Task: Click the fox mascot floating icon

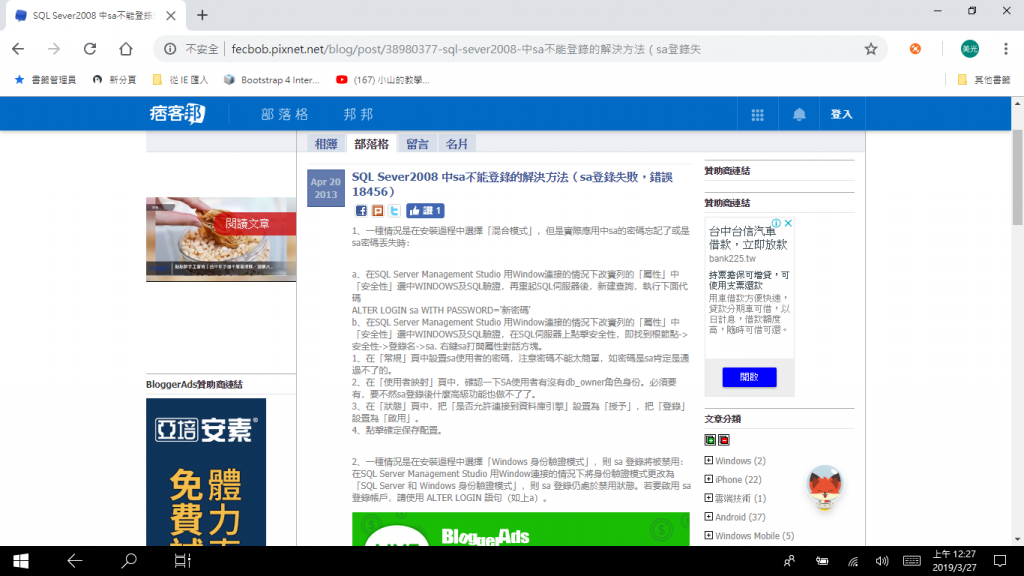Action: point(825,487)
